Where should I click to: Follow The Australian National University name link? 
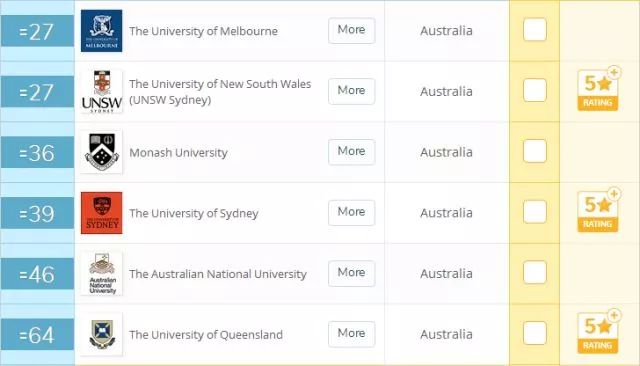pos(218,274)
